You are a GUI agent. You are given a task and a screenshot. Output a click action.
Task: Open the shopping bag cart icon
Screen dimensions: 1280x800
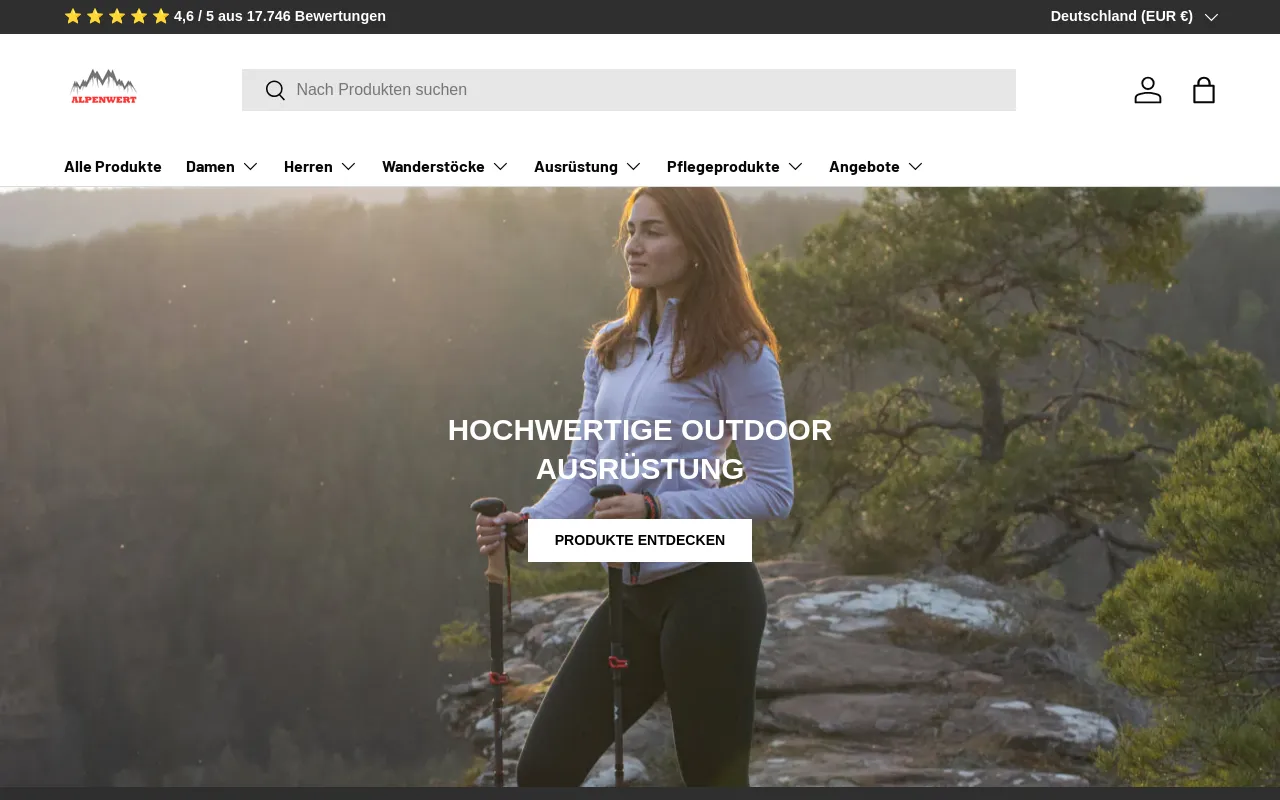click(x=1204, y=90)
